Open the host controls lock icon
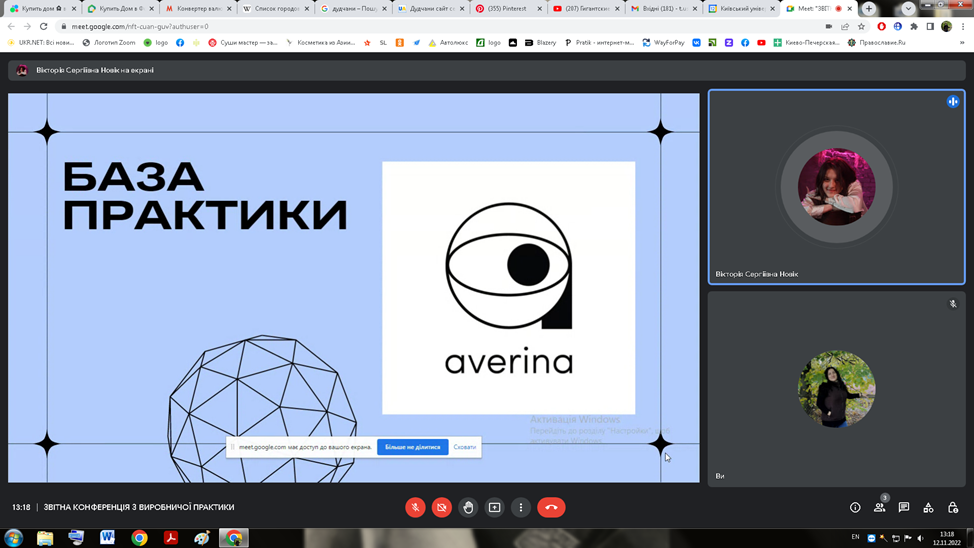This screenshot has width=974, height=548. (953, 508)
